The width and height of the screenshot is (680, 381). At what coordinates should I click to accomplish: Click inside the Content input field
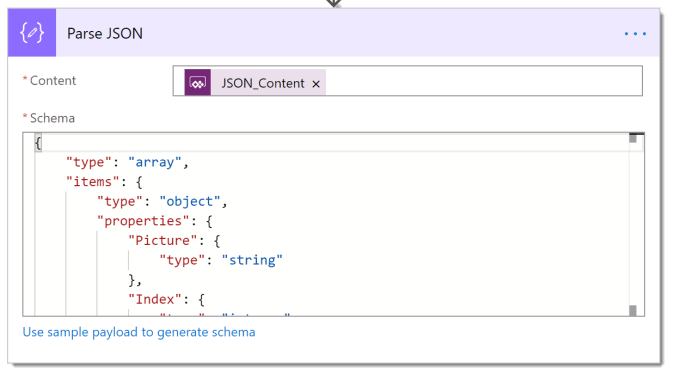tap(408, 81)
